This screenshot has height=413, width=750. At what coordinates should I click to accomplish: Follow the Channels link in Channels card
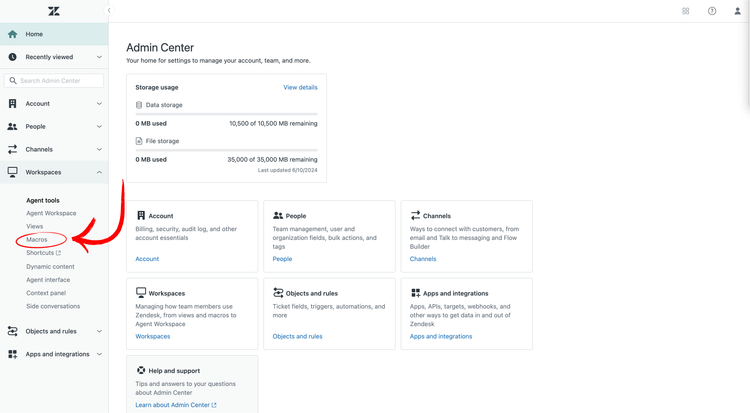[423, 259]
